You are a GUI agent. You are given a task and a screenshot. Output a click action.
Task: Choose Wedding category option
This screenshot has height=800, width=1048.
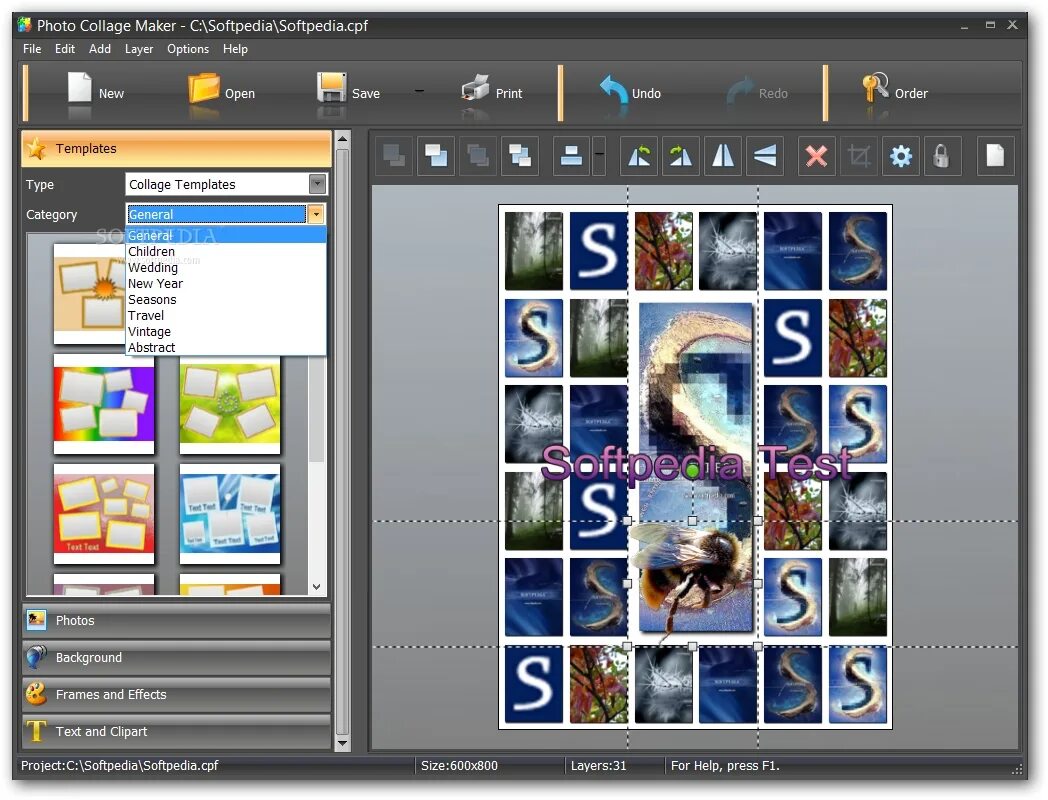click(x=226, y=267)
